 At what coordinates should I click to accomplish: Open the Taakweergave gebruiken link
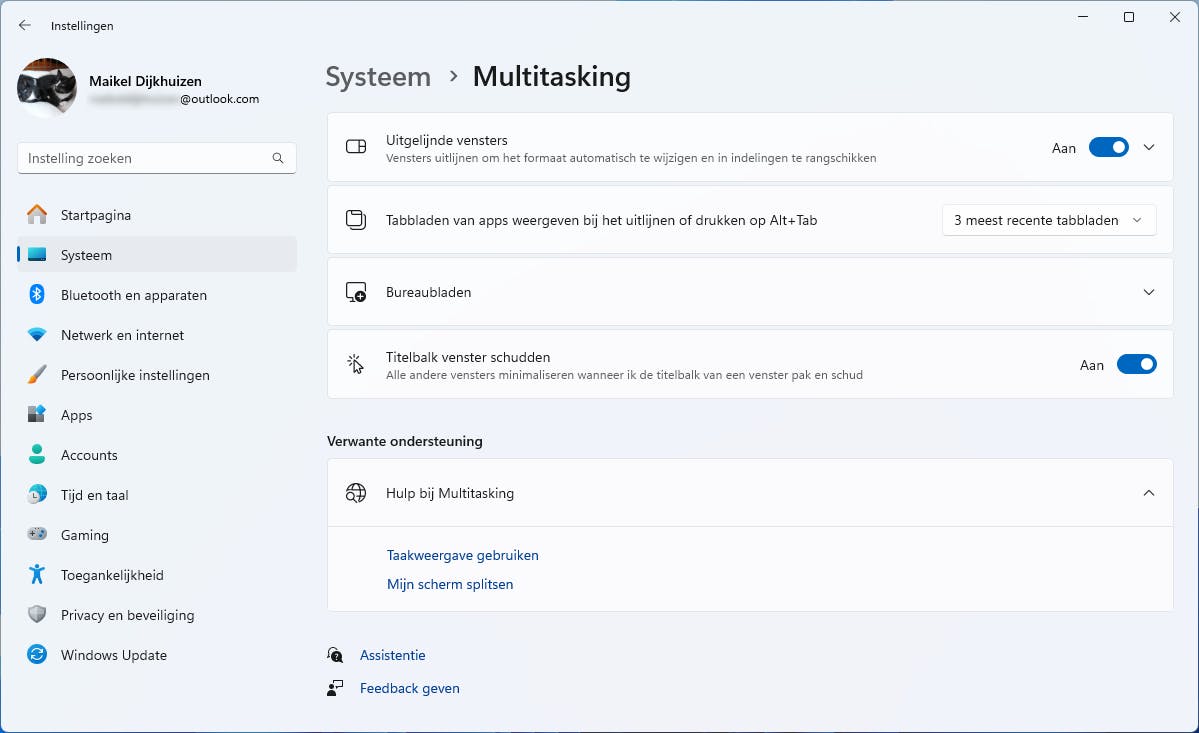click(463, 555)
